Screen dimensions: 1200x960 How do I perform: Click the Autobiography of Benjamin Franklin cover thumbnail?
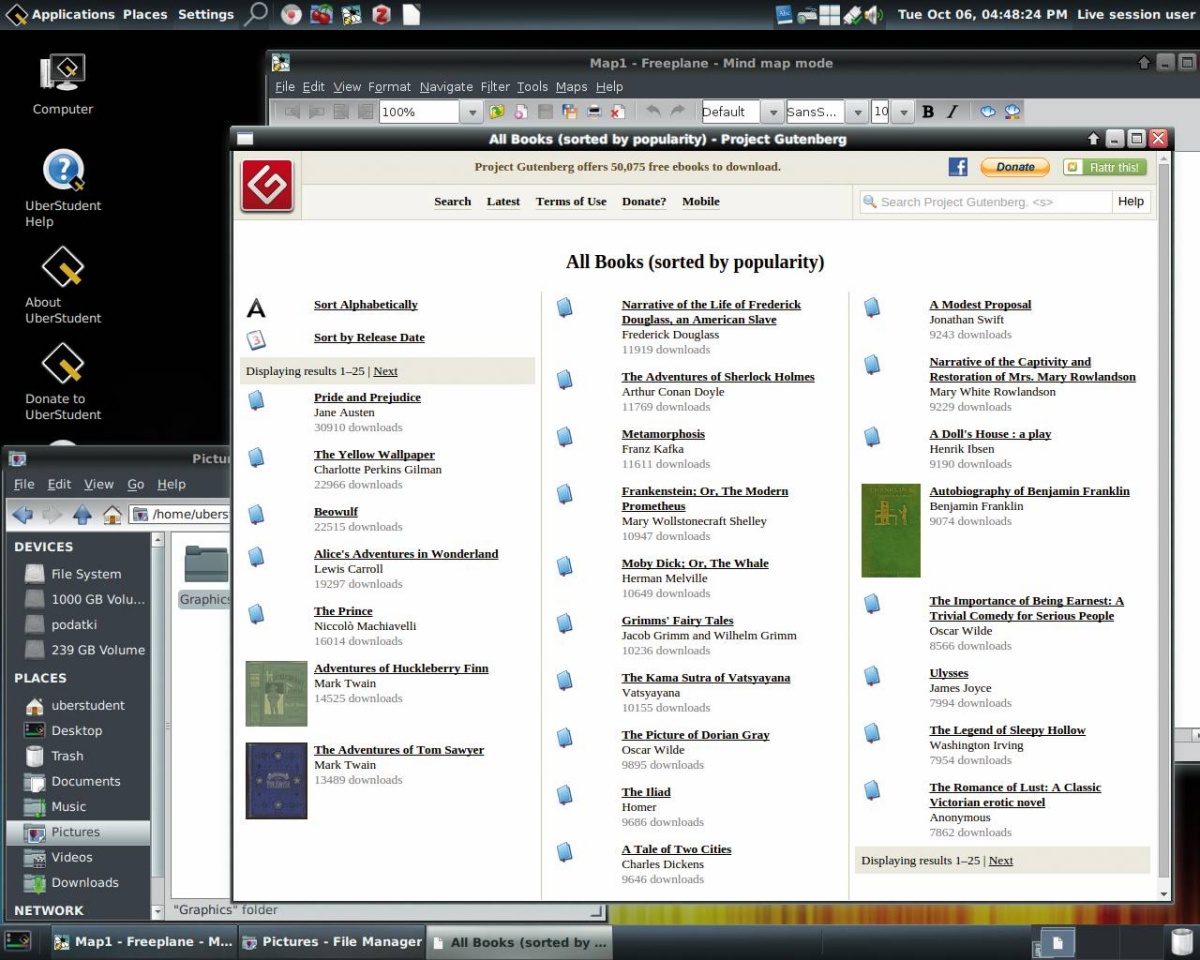click(x=891, y=531)
